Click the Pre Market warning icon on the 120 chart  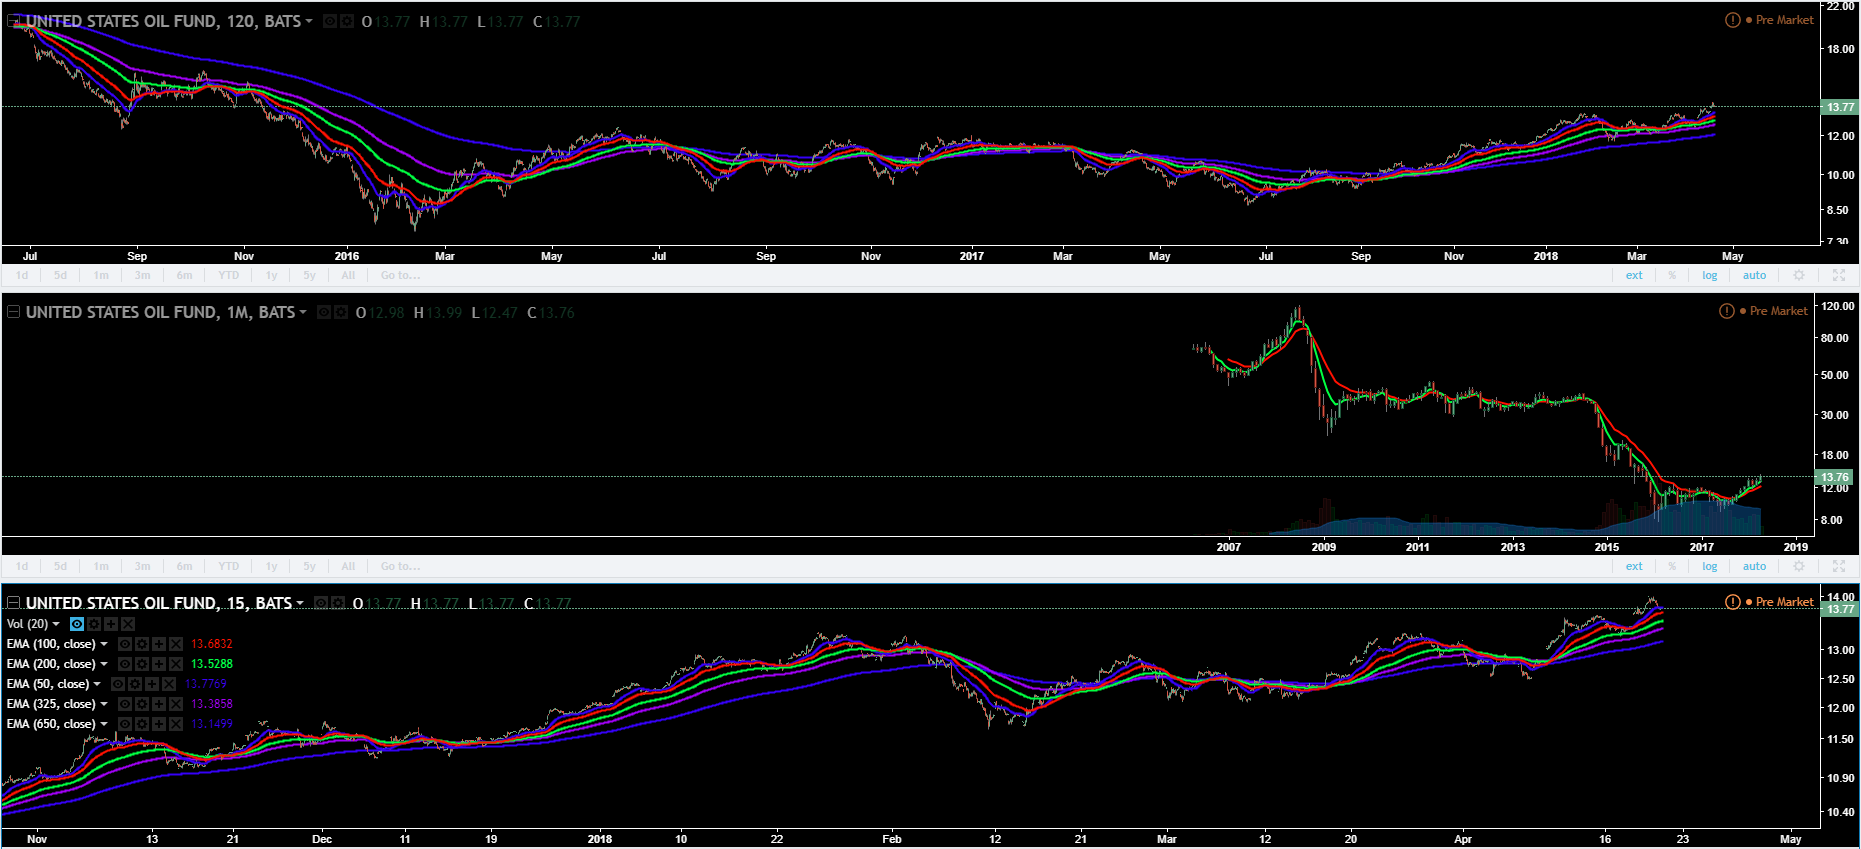[1733, 20]
